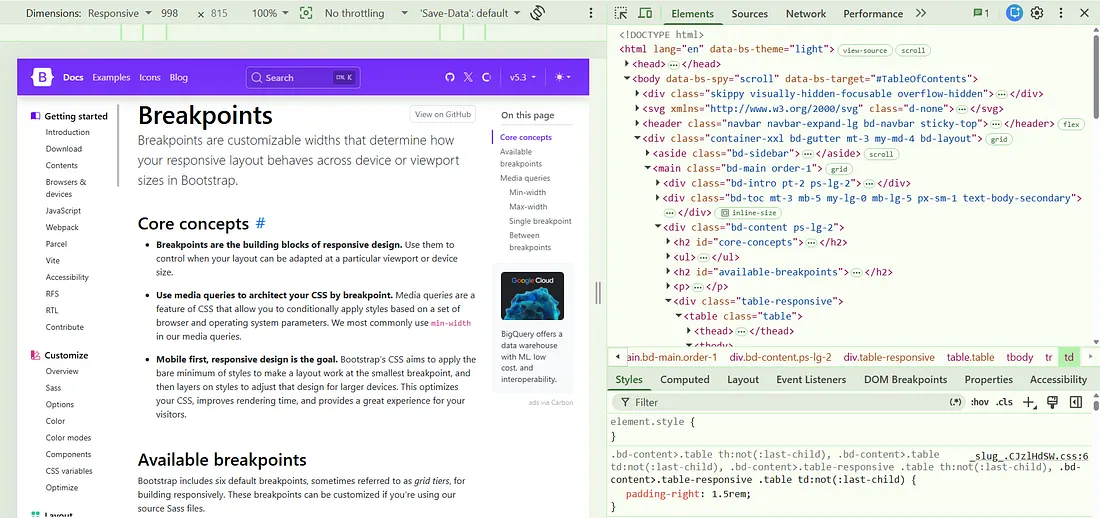Open the 100% zoom dropdown
Image resolution: width=1100 pixels, height=518 pixels.
271,13
